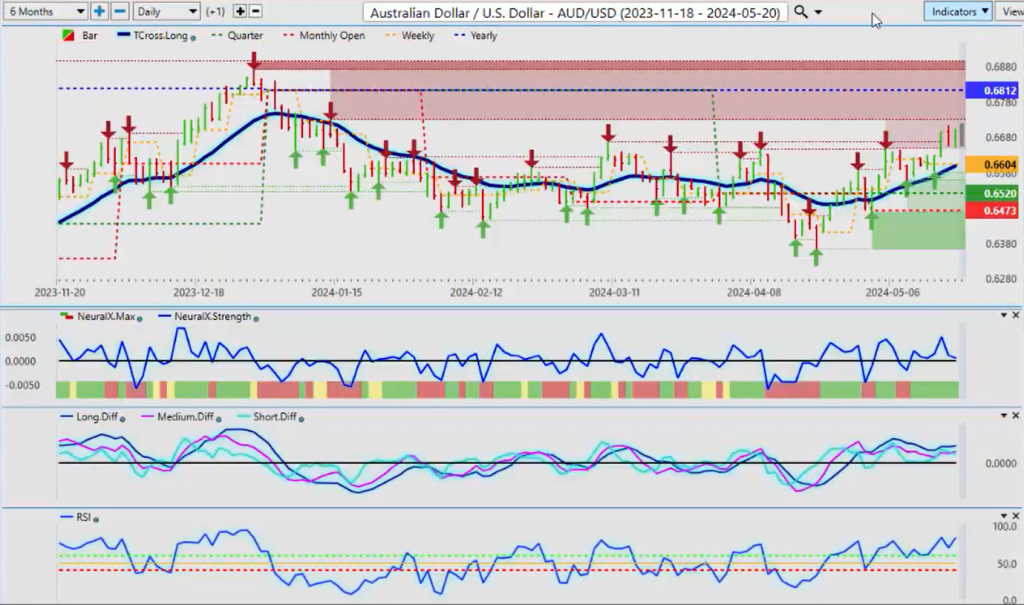Open the Indicators menu
1024x605 pixels.
(957, 11)
